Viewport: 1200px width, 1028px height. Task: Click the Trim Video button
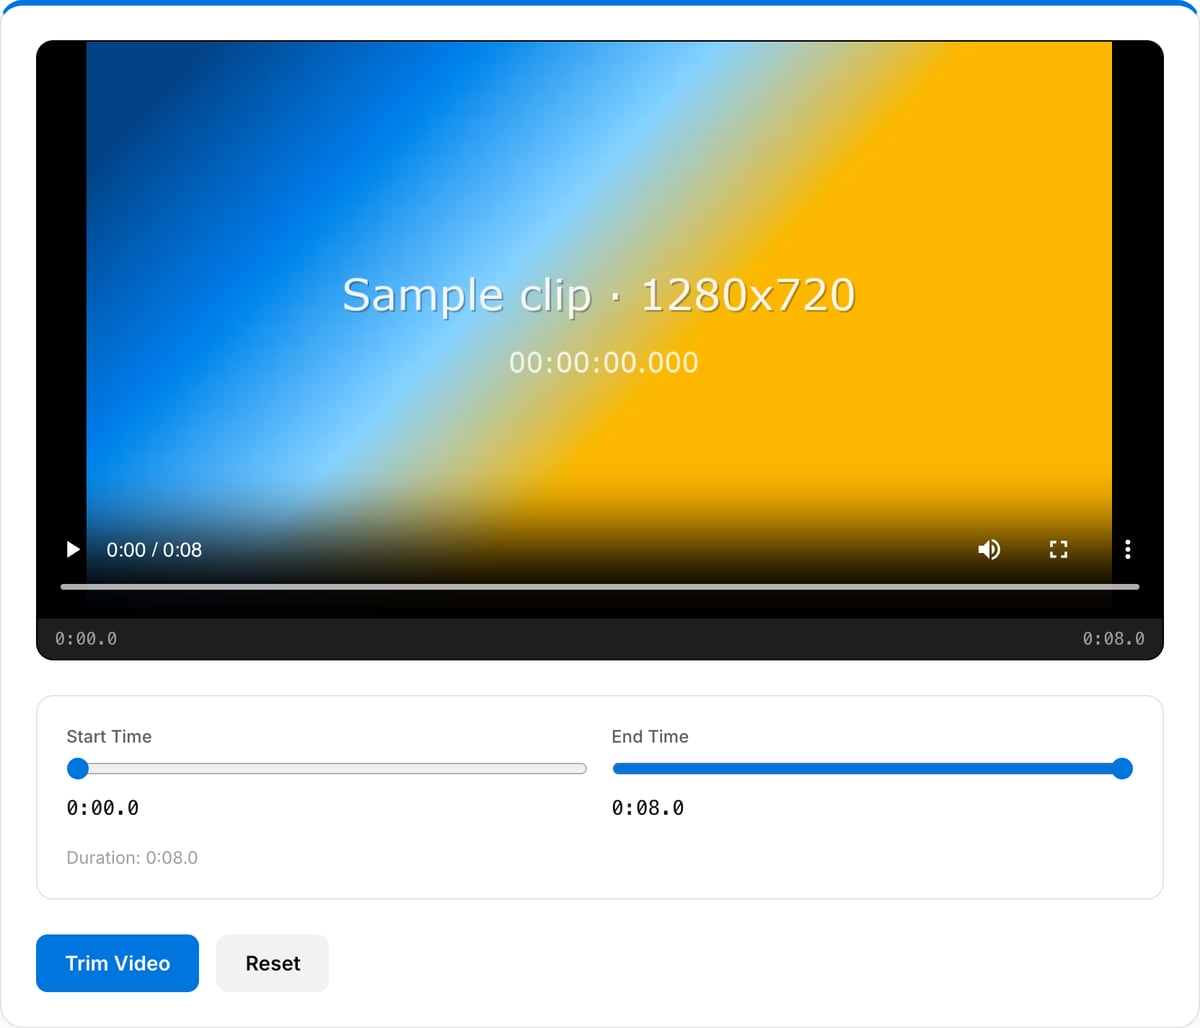click(117, 963)
